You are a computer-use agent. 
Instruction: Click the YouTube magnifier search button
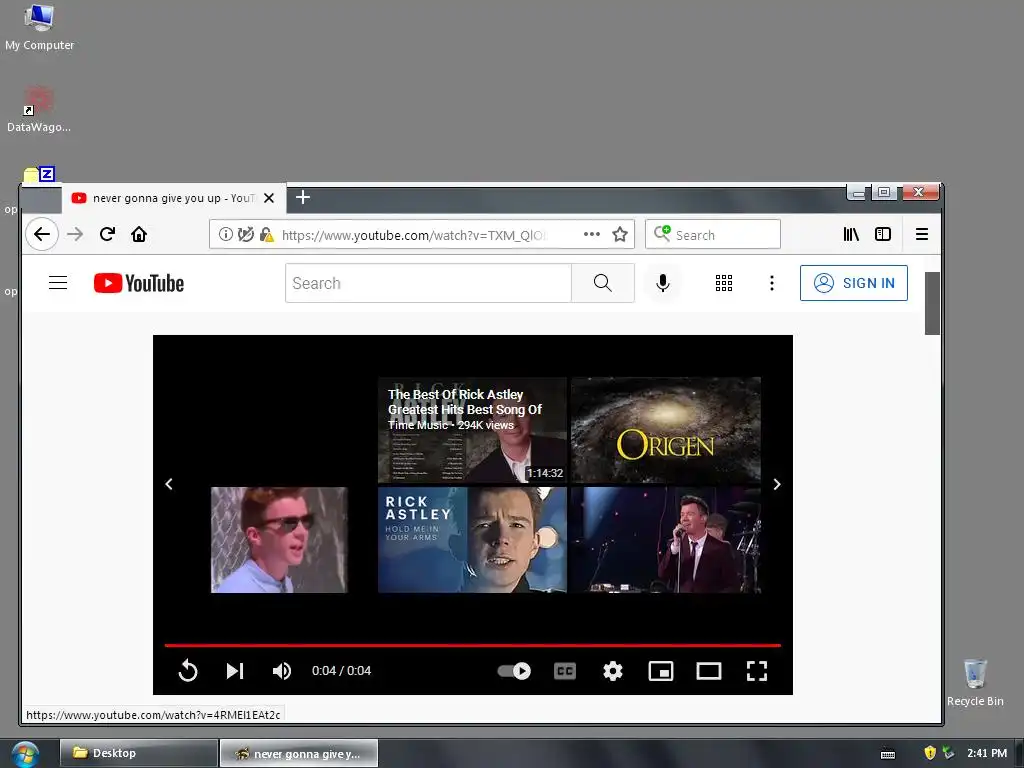(x=603, y=283)
